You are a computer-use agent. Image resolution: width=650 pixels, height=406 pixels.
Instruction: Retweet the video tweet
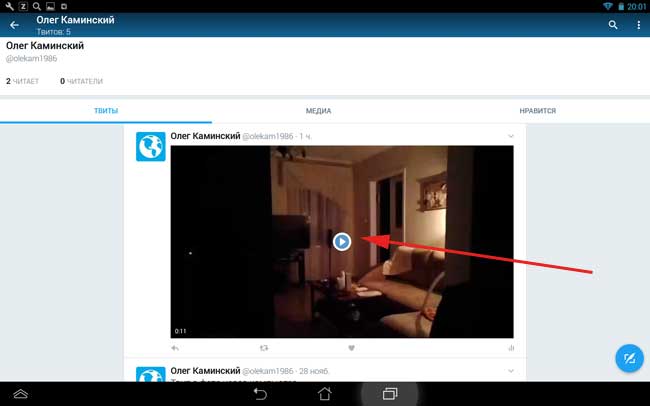tap(264, 349)
